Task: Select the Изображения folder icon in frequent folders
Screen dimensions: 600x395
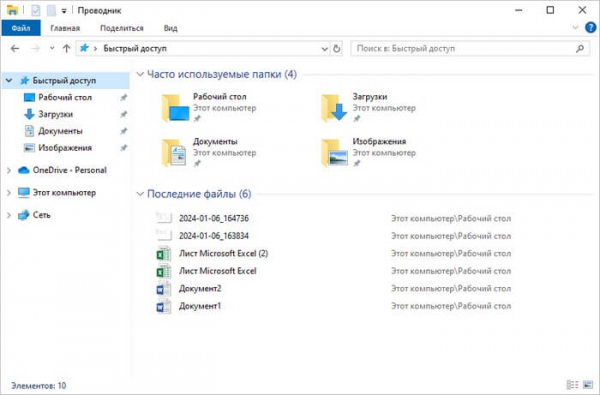Action: (334, 153)
